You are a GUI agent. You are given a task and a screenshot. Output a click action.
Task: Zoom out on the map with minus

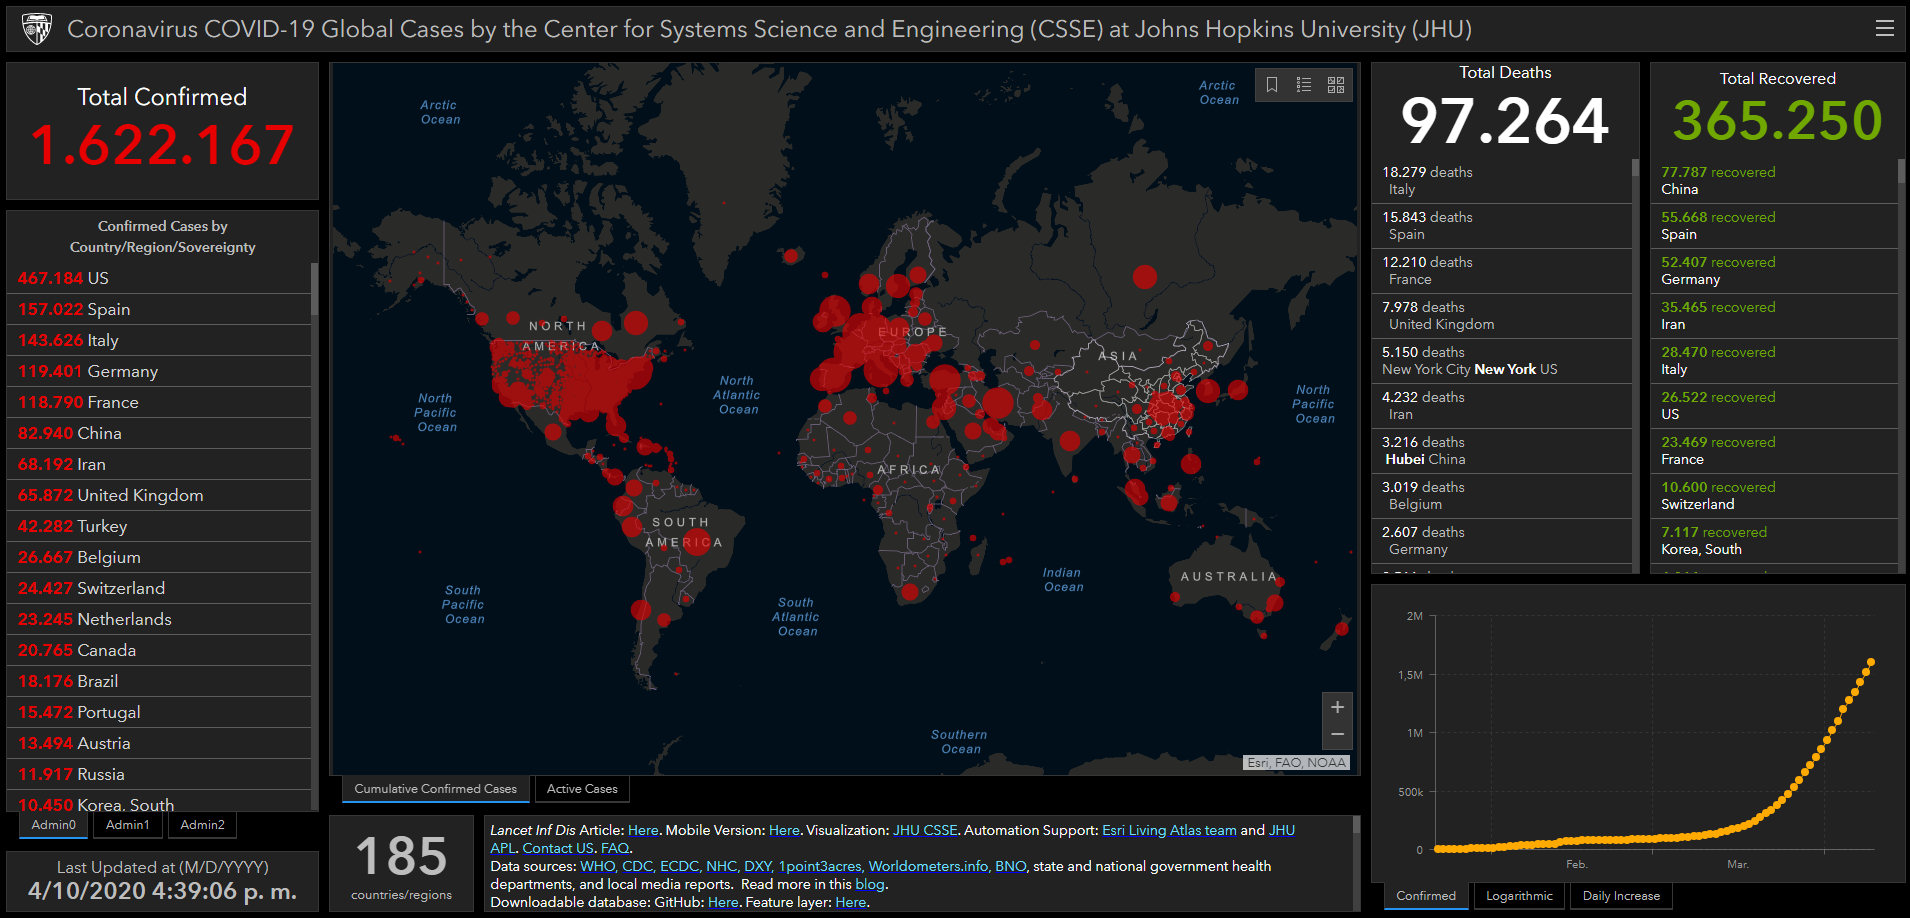(1337, 735)
